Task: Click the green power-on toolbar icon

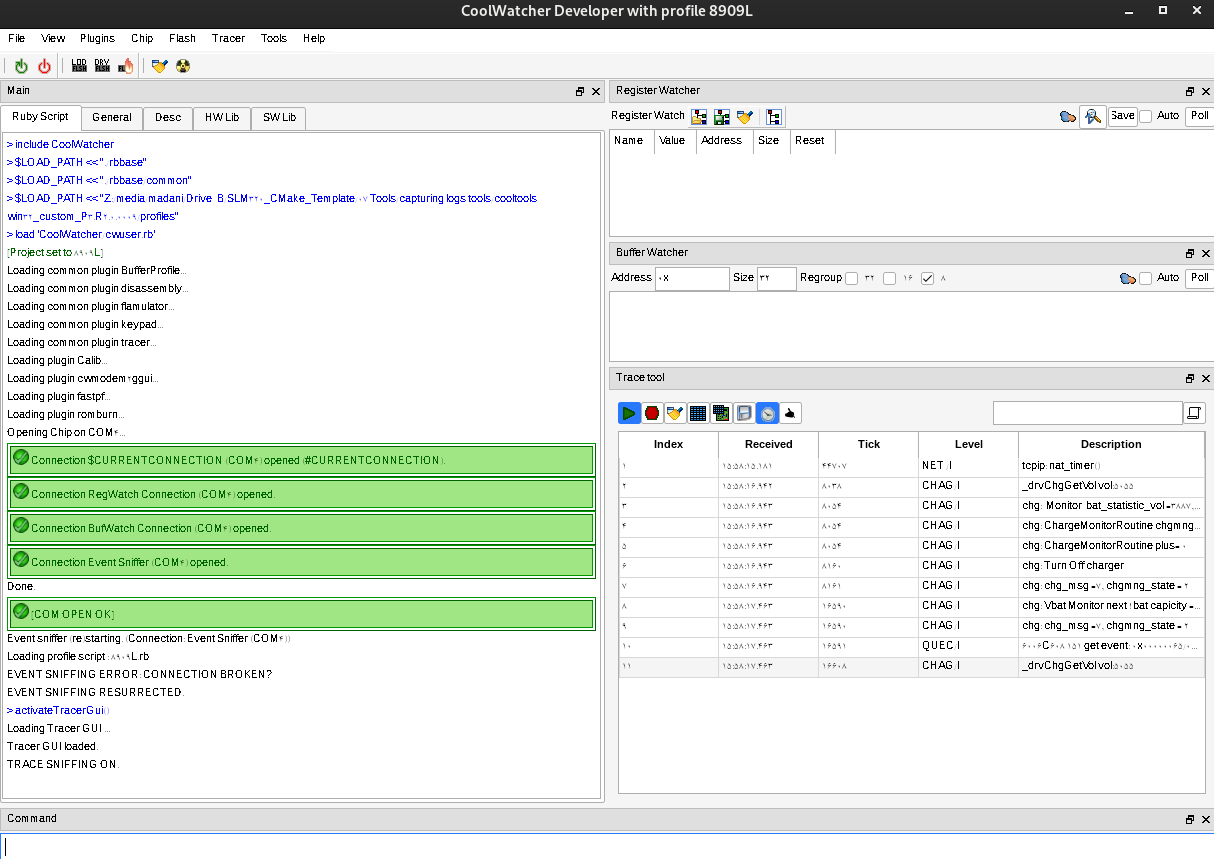Action: 22,66
